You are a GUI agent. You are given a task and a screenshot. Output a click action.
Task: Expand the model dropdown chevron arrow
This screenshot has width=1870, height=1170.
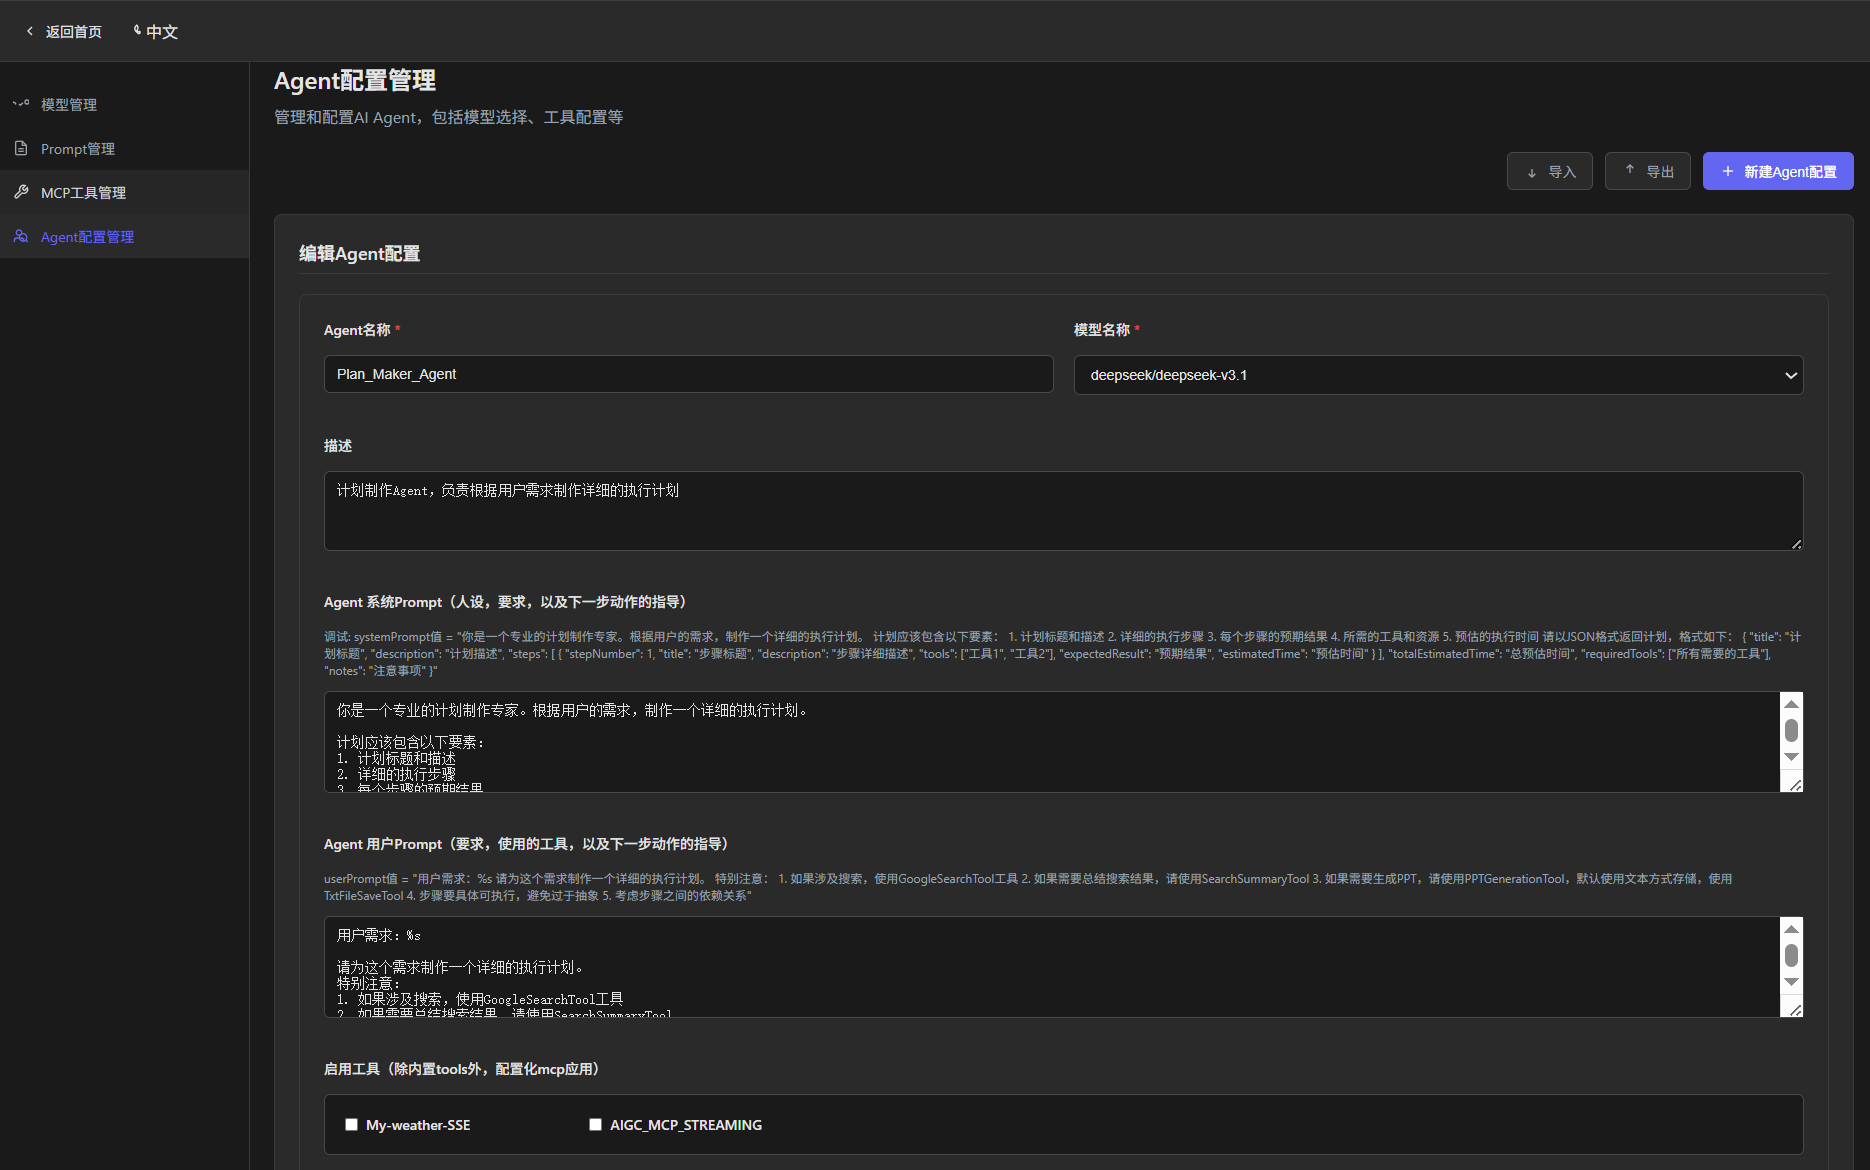(x=1790, y=376)
